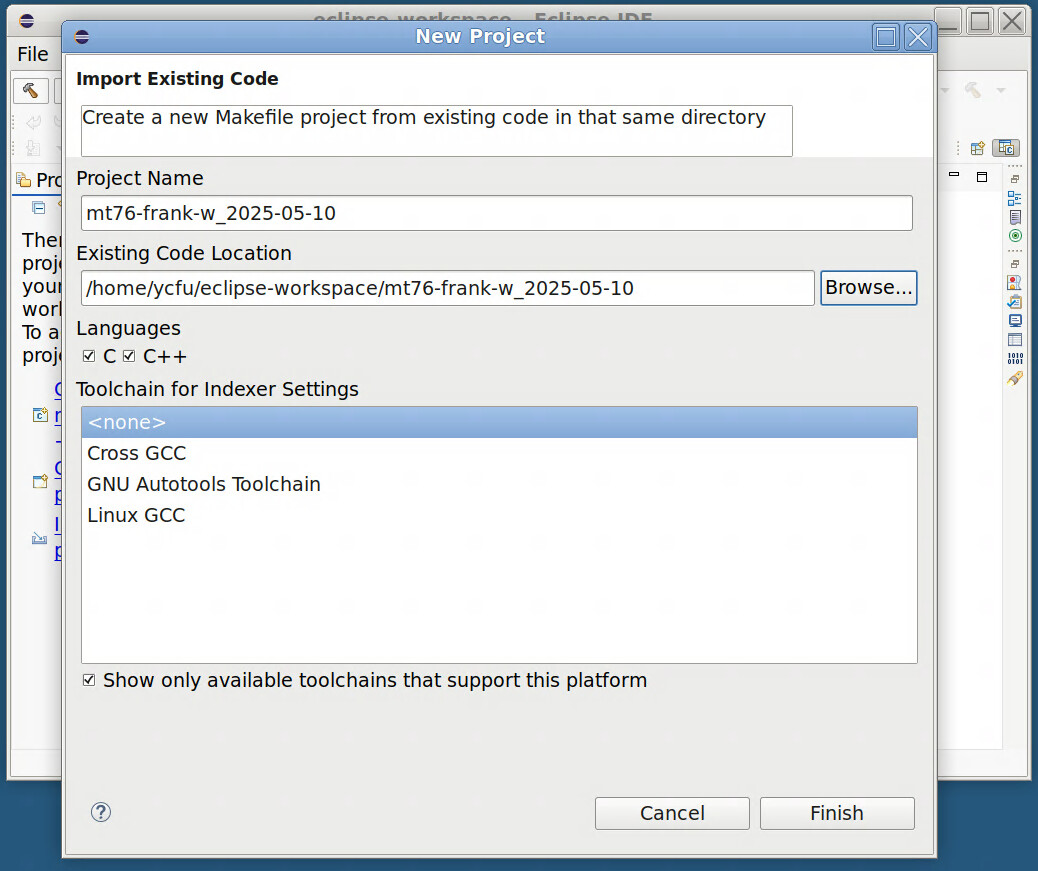Minimize the Eclipse editor area view

coord(954,175)
